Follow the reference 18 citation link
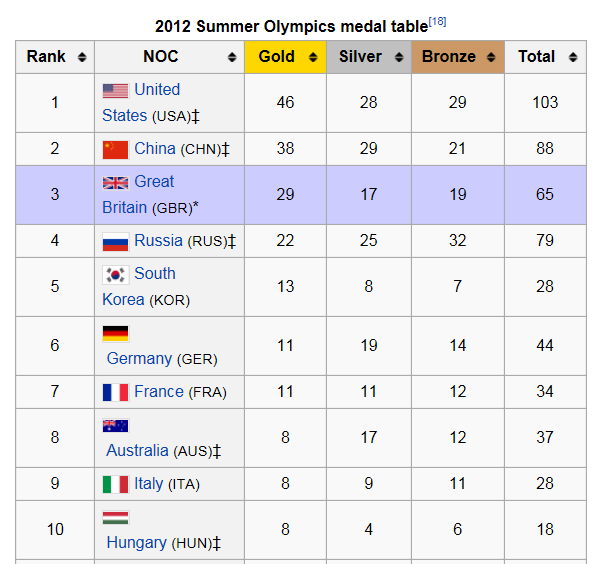This screenshot has width=596, height=564. (x=437, y=22)
